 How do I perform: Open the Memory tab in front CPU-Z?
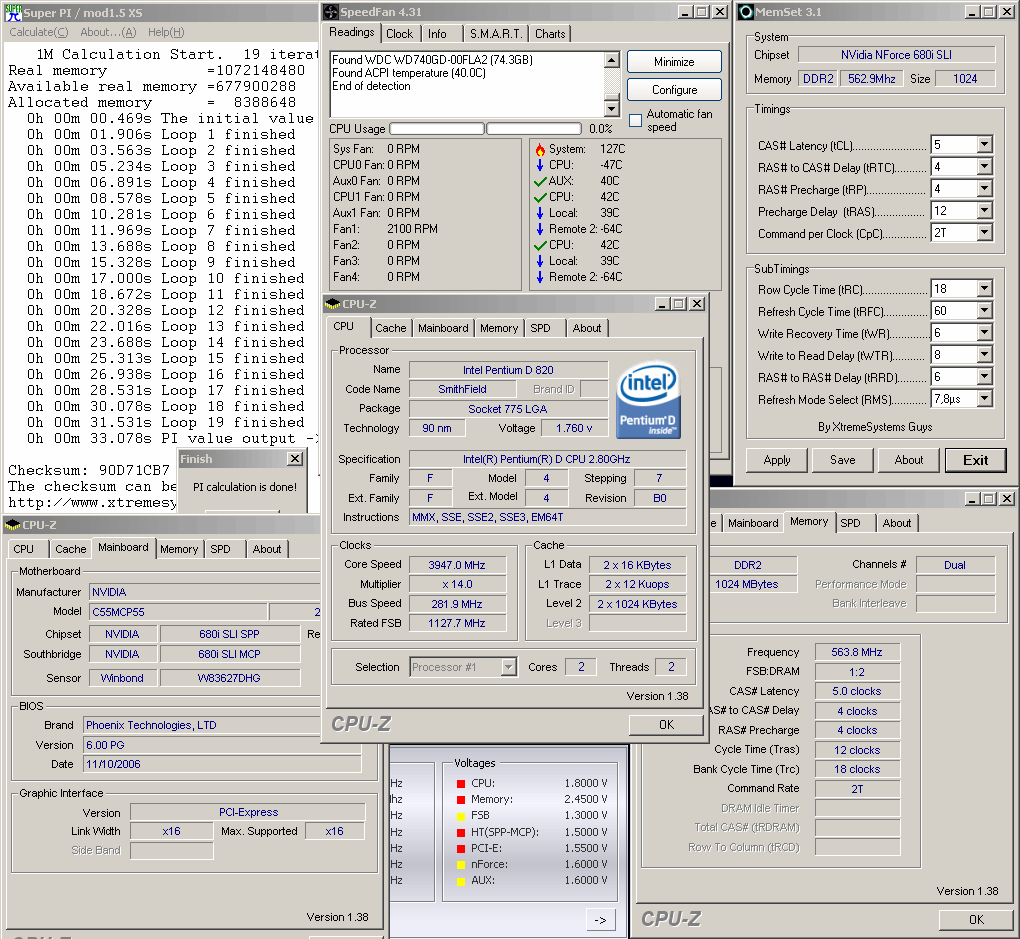(499, 328)
